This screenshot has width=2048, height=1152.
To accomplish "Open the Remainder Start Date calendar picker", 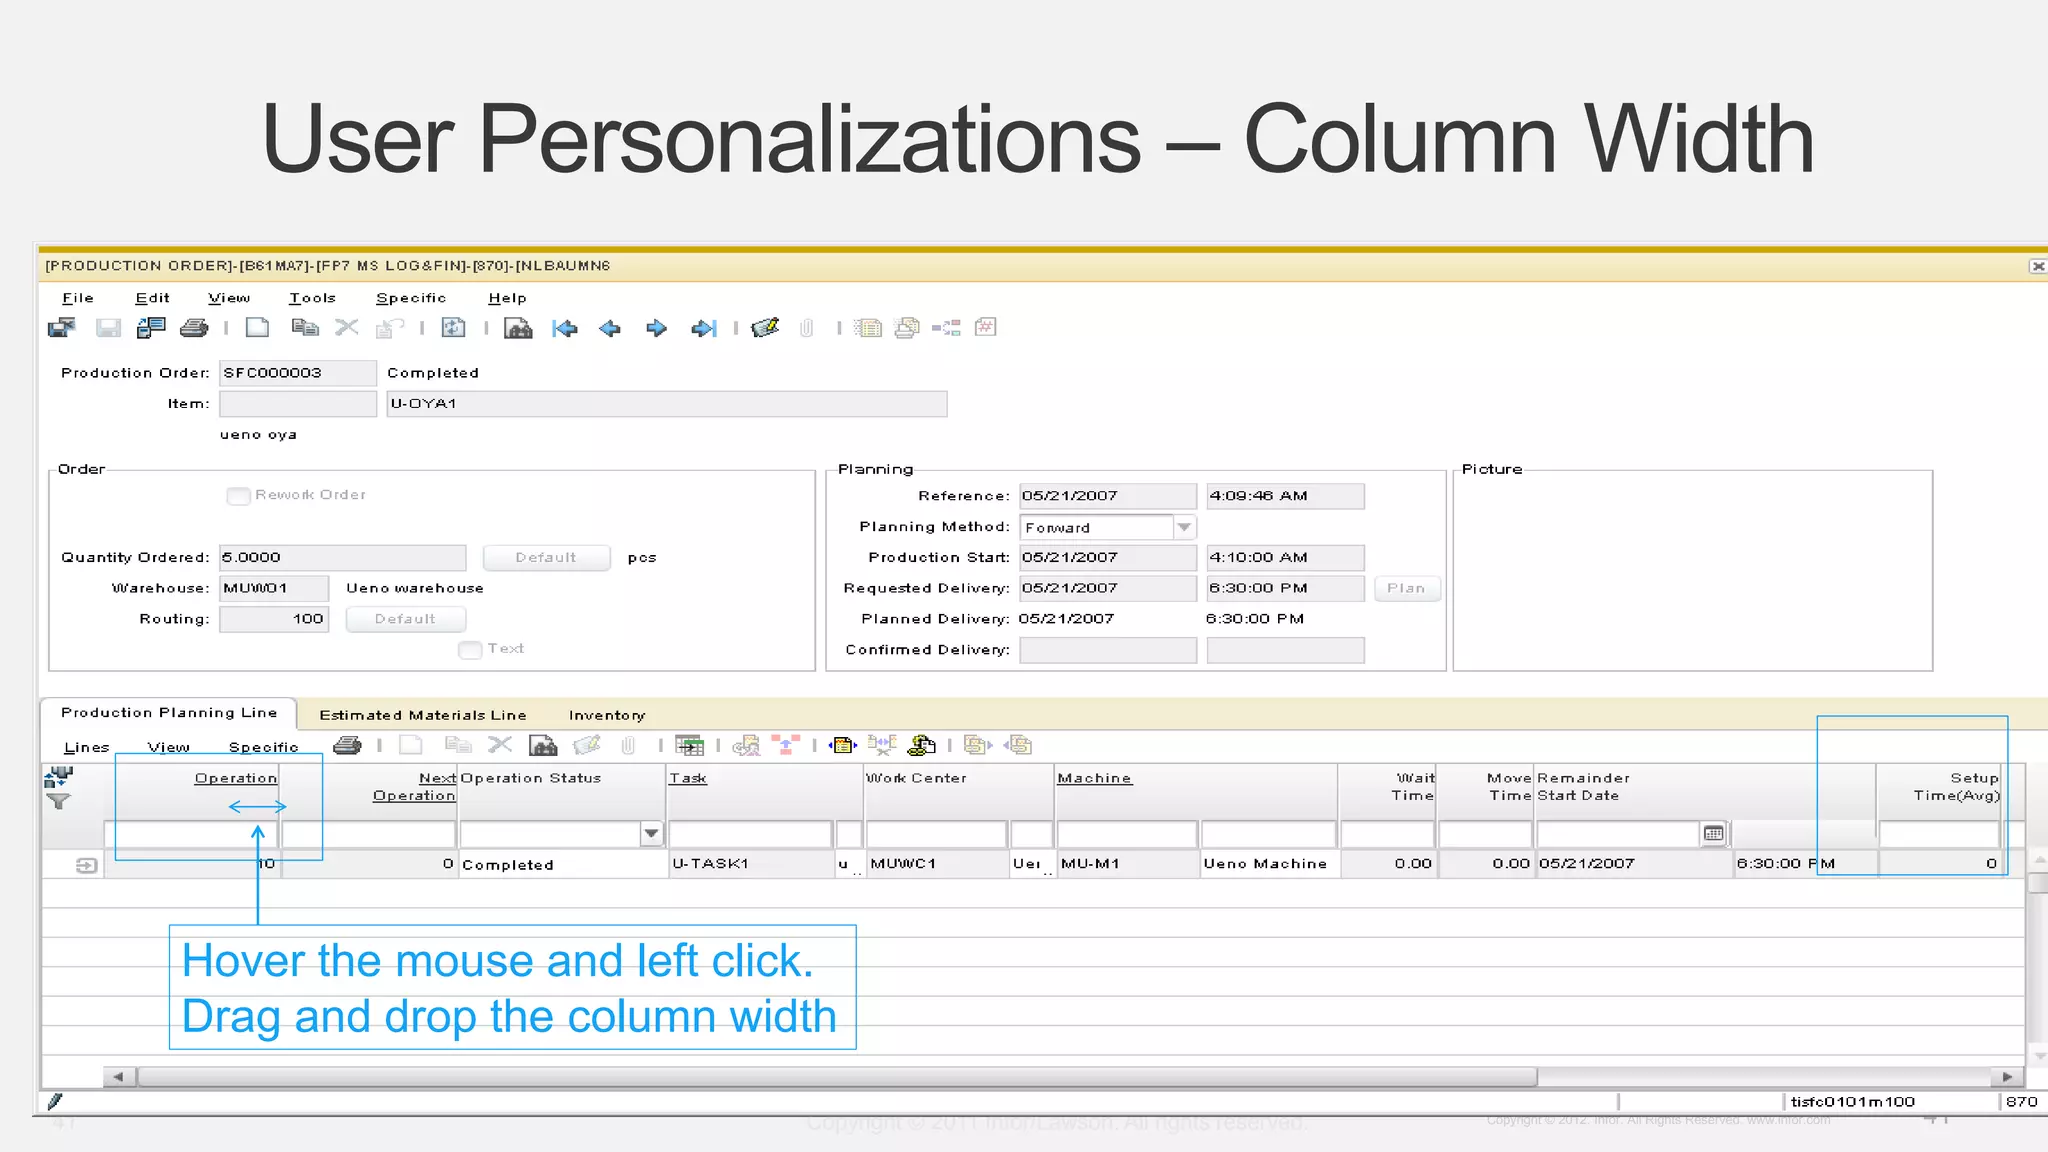I will [1713, 833].
